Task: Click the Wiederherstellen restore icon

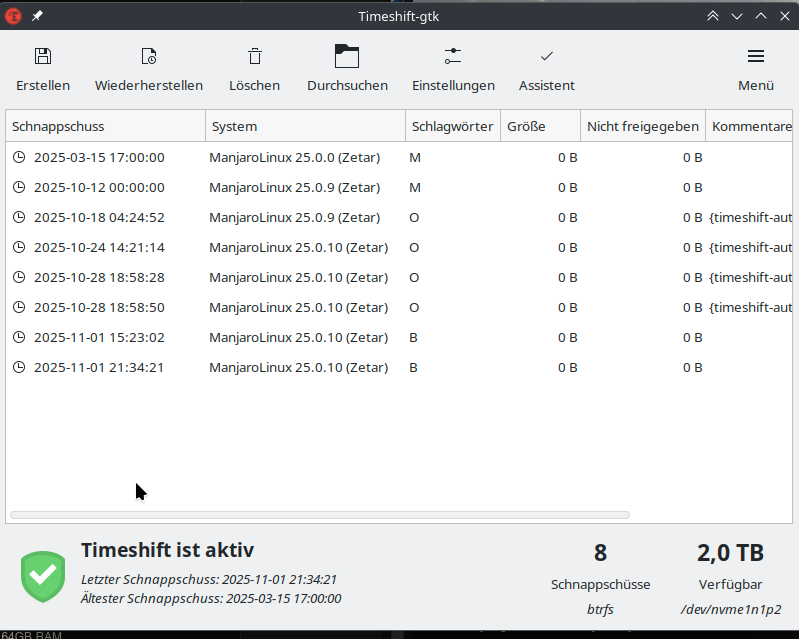Action: tap(149, 56)
